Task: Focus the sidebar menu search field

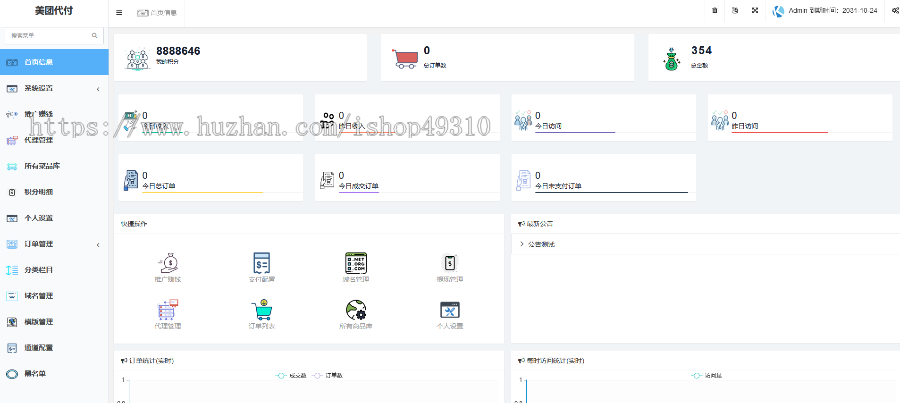Action: (x=54, y=36)
